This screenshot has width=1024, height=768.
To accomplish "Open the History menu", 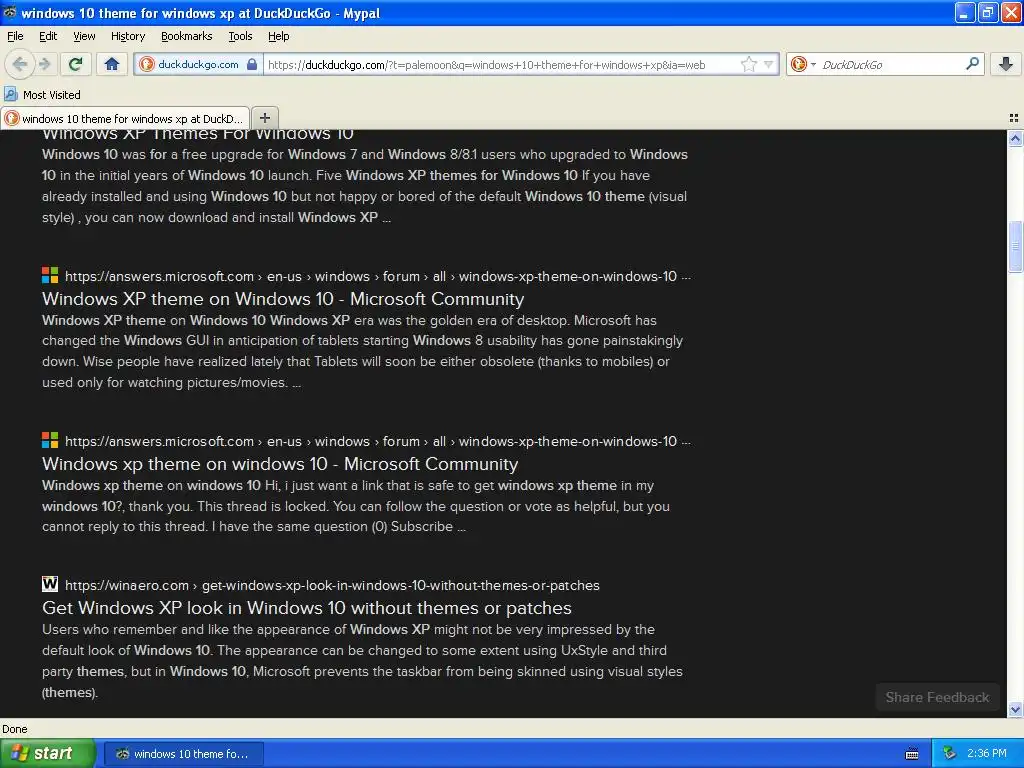I will click(x=127, y=36).
